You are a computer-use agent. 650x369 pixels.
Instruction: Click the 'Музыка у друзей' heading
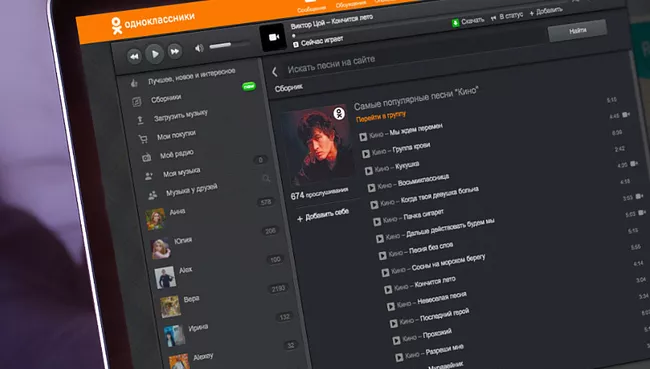(x=192, y=189)
